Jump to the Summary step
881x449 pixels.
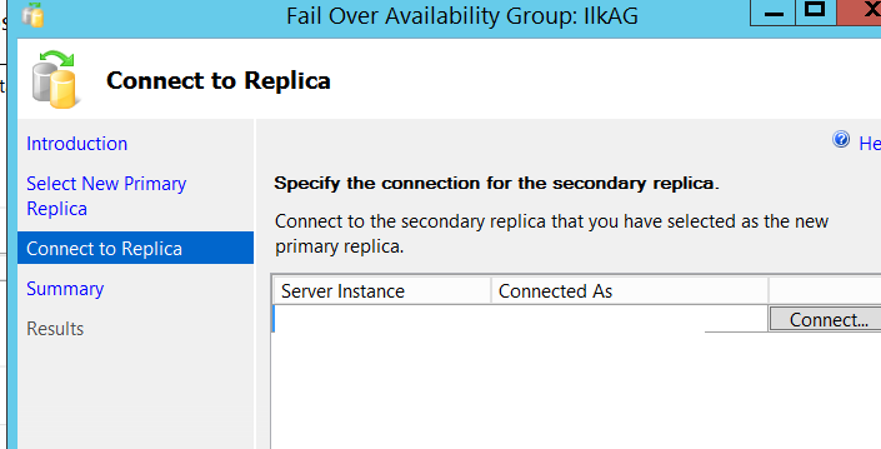tap(65, 288)
